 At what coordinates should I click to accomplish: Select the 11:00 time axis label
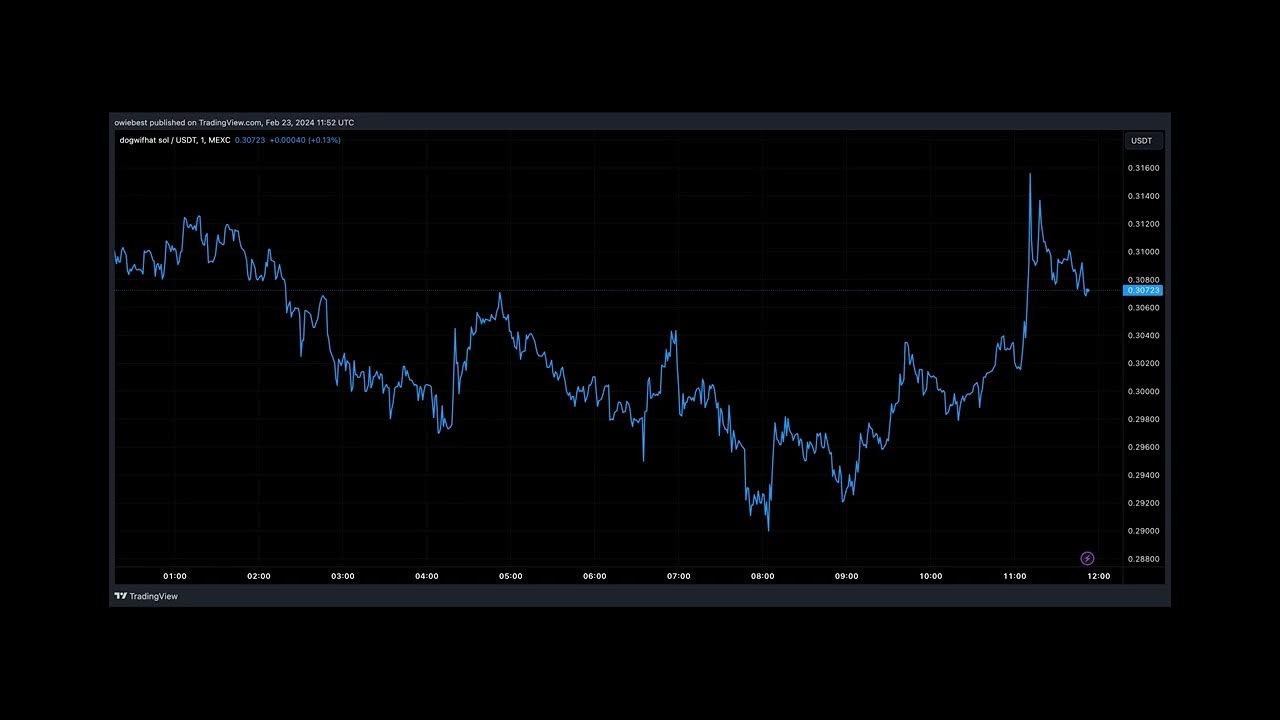(x=1015, y=576)
